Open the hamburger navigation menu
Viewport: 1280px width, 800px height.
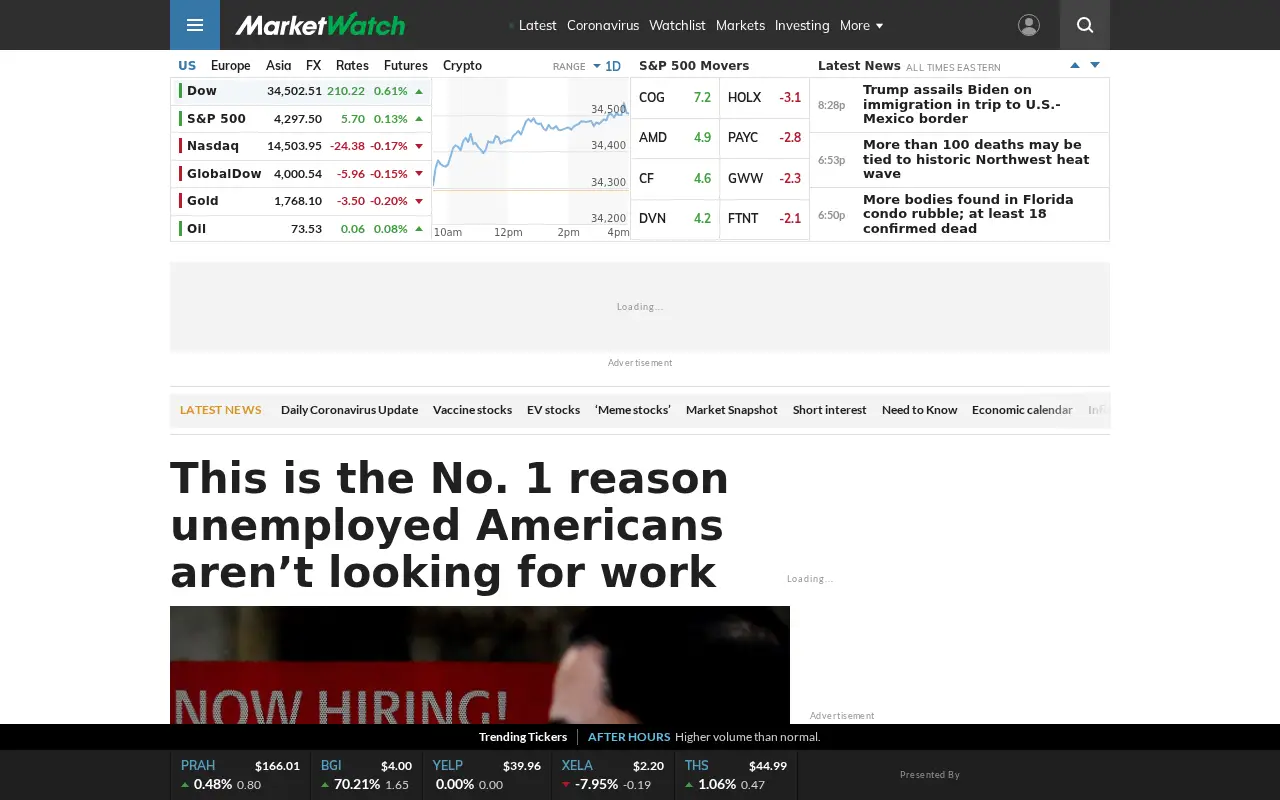pyautogui.click(x=195, y=25)
